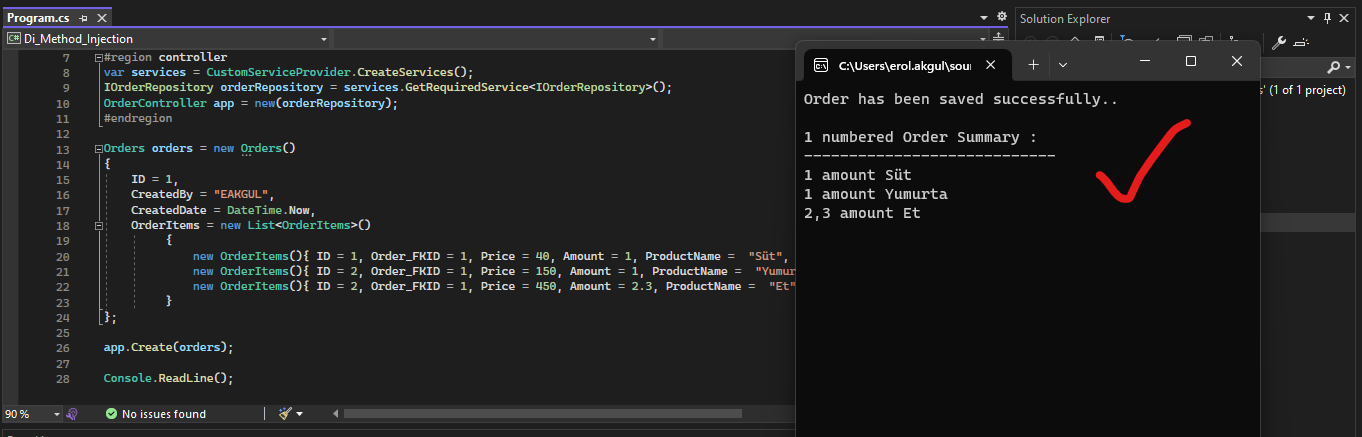Toggle auto-hide pin on Solution Explorer
This screenshot has width=1362, height=437.
[x=1328, y=18]
